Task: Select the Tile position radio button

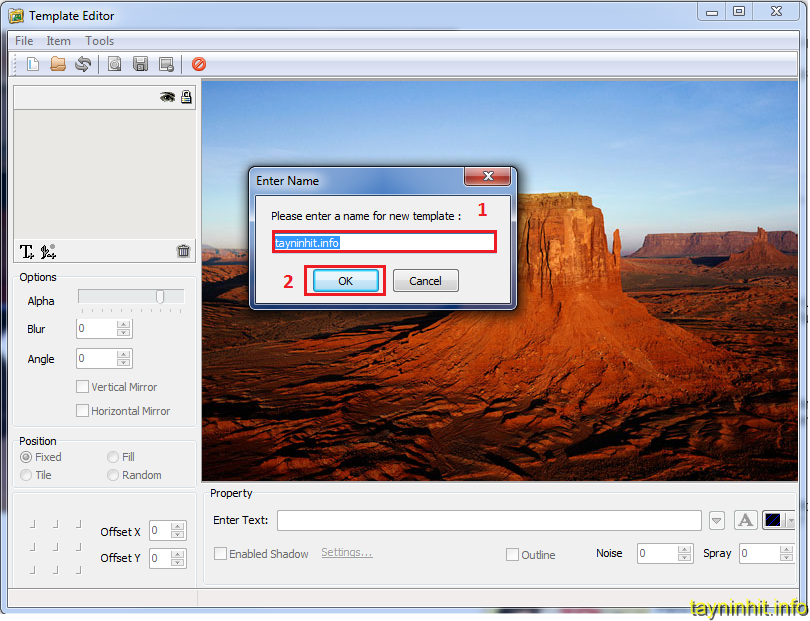Action: click(26, 475)
